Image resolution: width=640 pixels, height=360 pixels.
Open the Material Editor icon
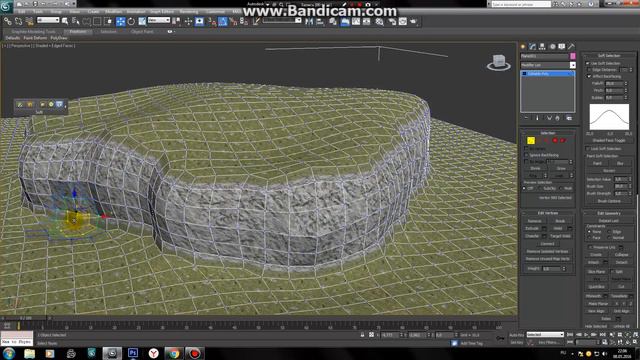380,21
